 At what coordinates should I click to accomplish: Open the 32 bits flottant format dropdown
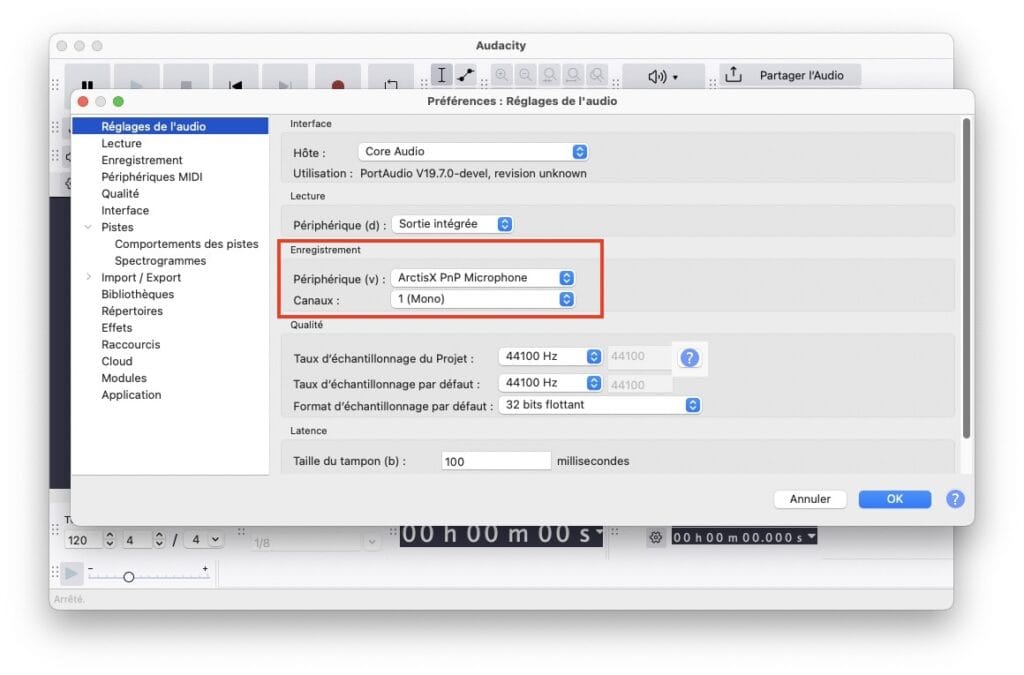600,405
